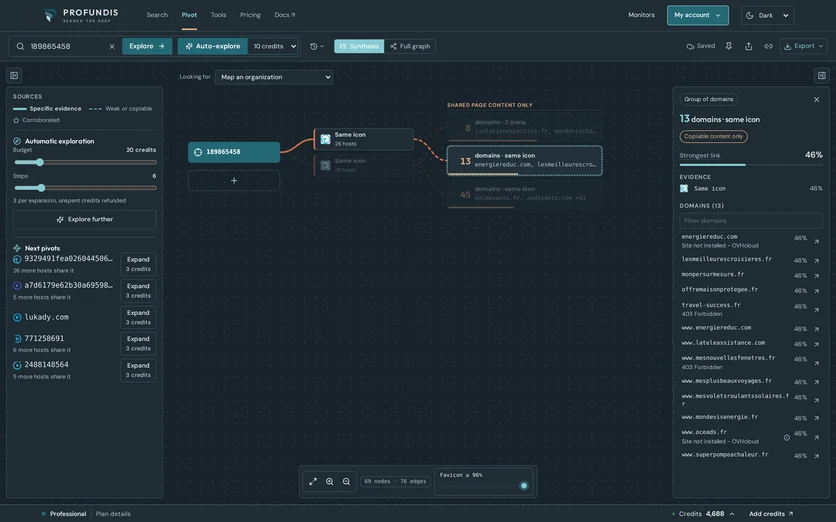Open www.lateleassistance.com external arrow
The image size is (836, 522).
coord(816,344)
